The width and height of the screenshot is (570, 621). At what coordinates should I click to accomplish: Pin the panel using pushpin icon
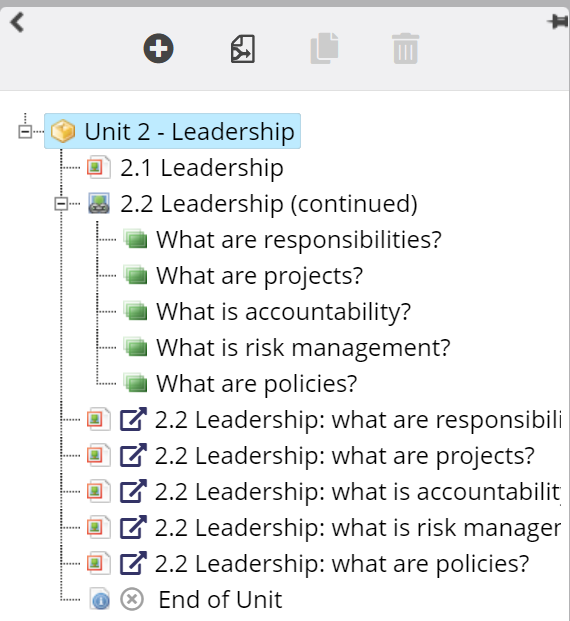point(558,21)
